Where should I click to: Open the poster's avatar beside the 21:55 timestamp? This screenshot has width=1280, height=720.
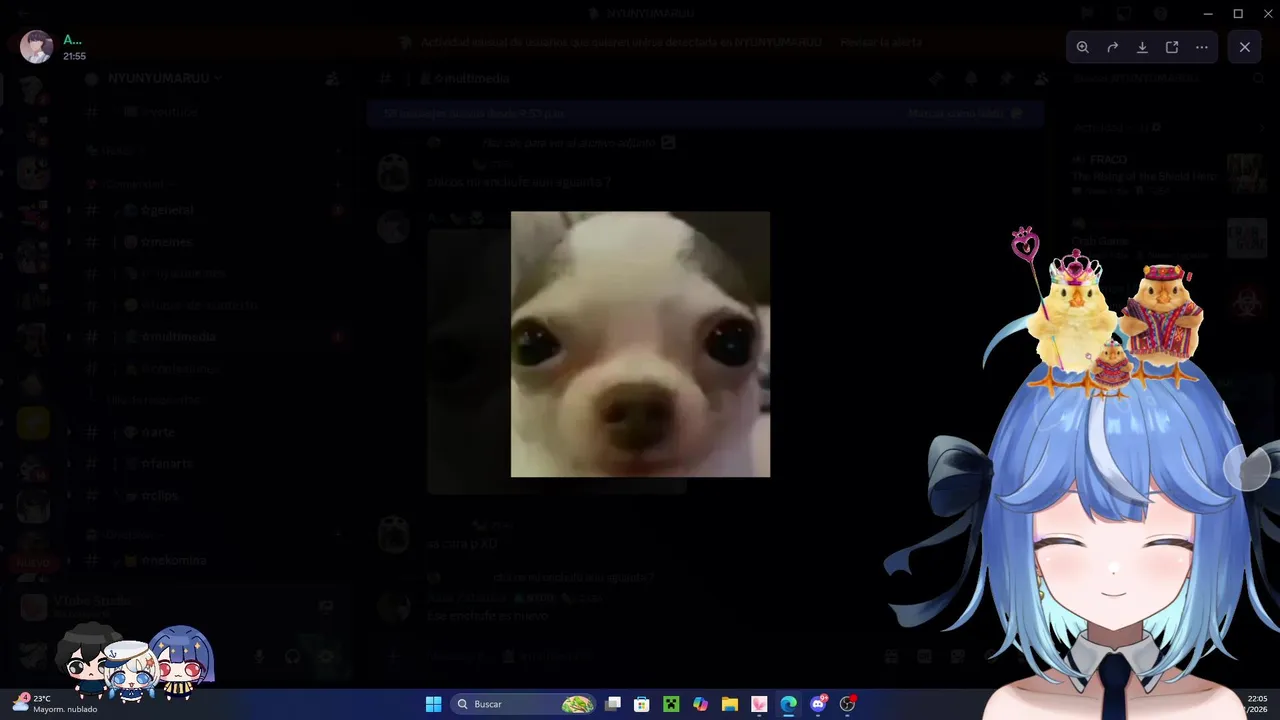tap(37, 47)
